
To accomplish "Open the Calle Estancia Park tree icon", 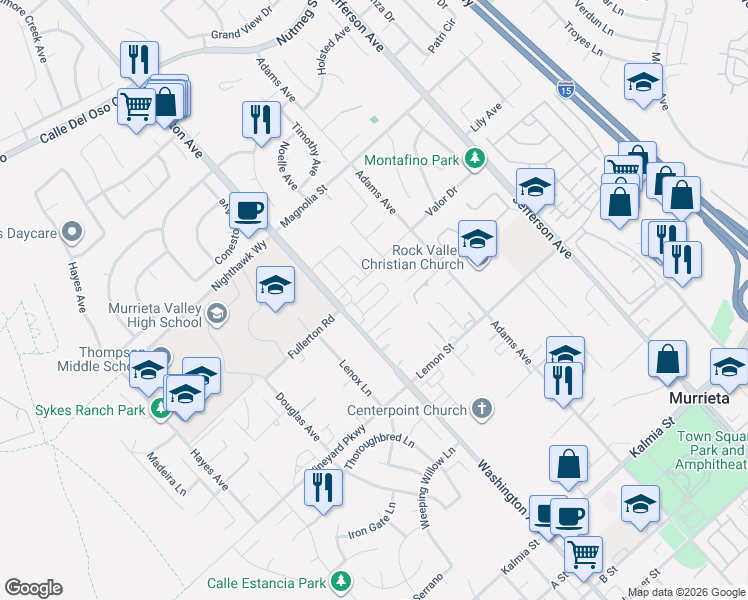I will 341,581.
